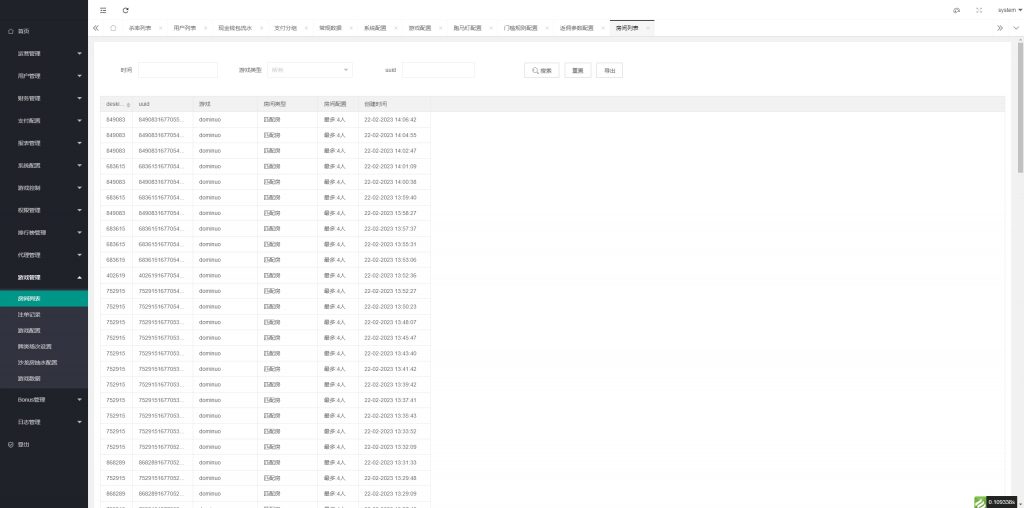The image size is (1024, 508).
Task: Click the refresh icon in the top bar
Action: coord(126,9)
